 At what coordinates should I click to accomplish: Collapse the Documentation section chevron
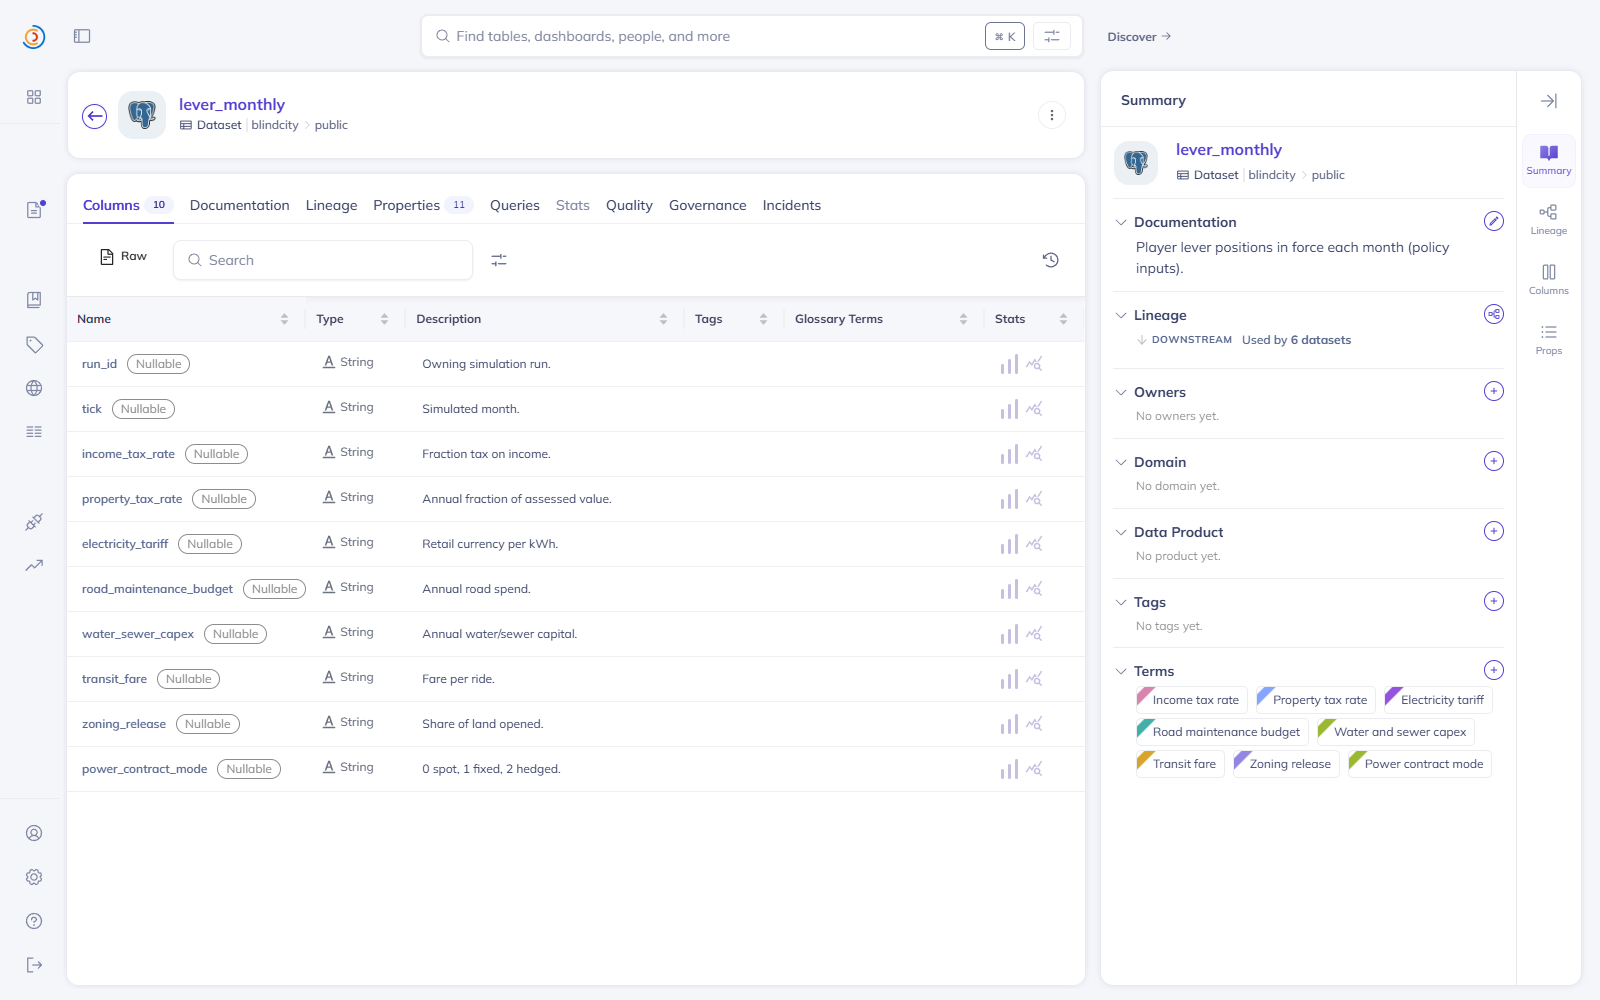(1121, 222)
